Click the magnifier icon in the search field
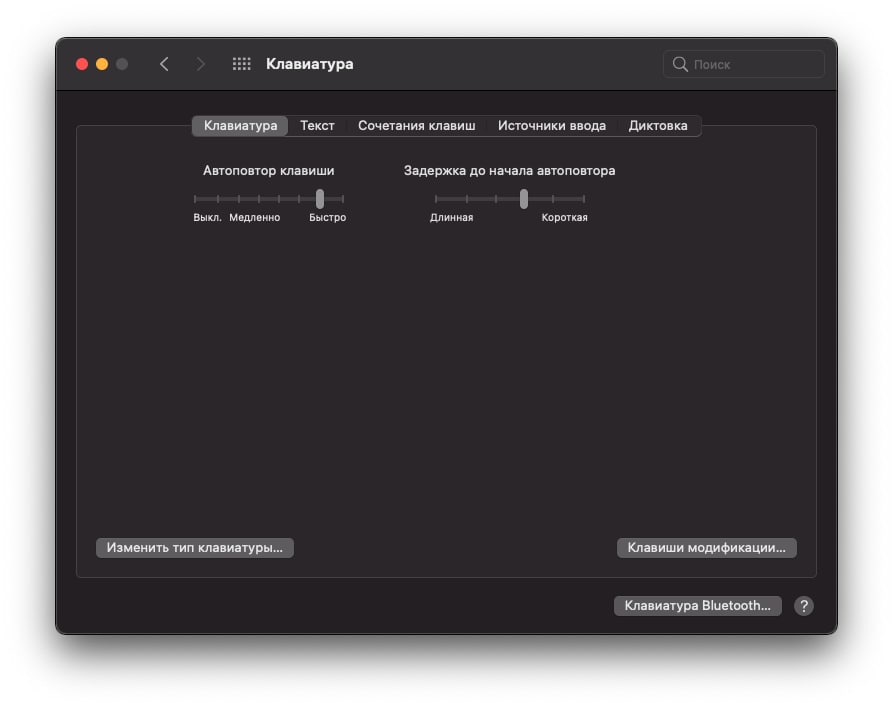This screenshot has width=893, height=708. (x=680, y=64)
